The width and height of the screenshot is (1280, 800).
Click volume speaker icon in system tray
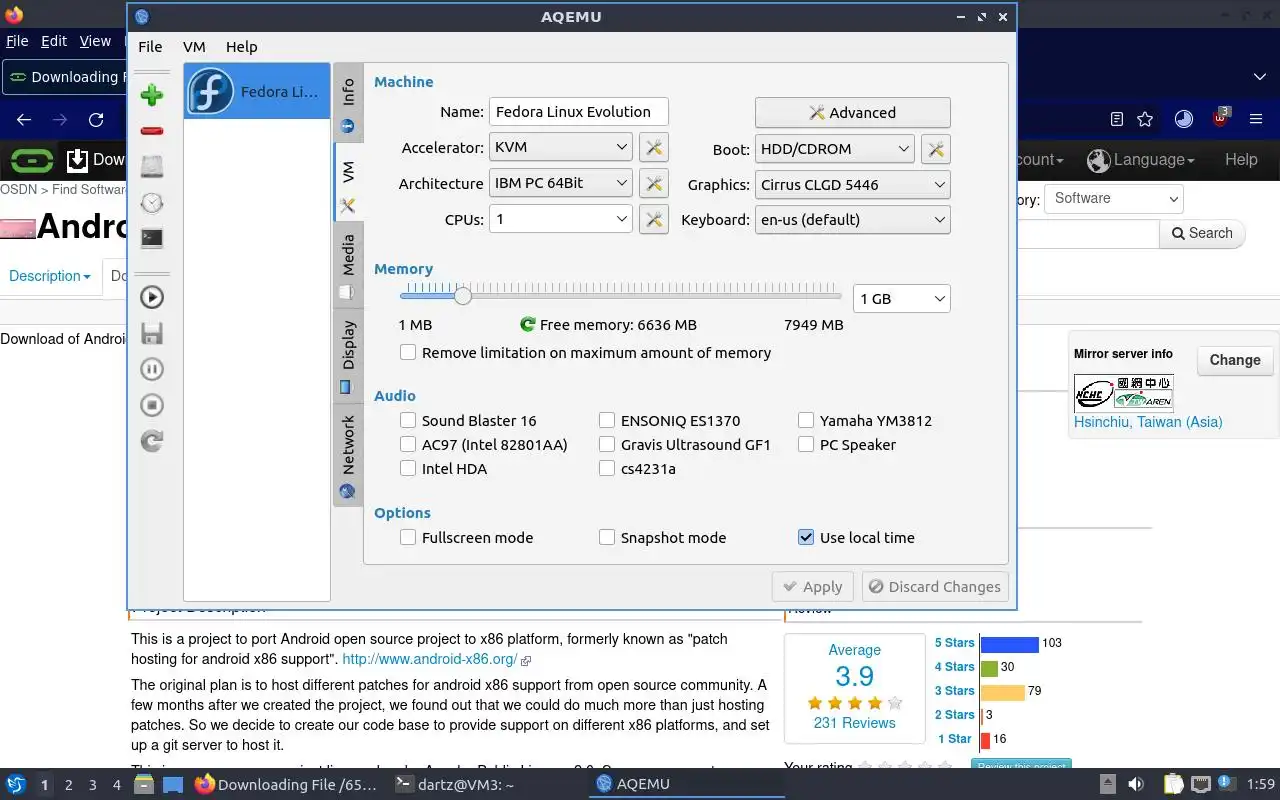tap(1136, 784)
